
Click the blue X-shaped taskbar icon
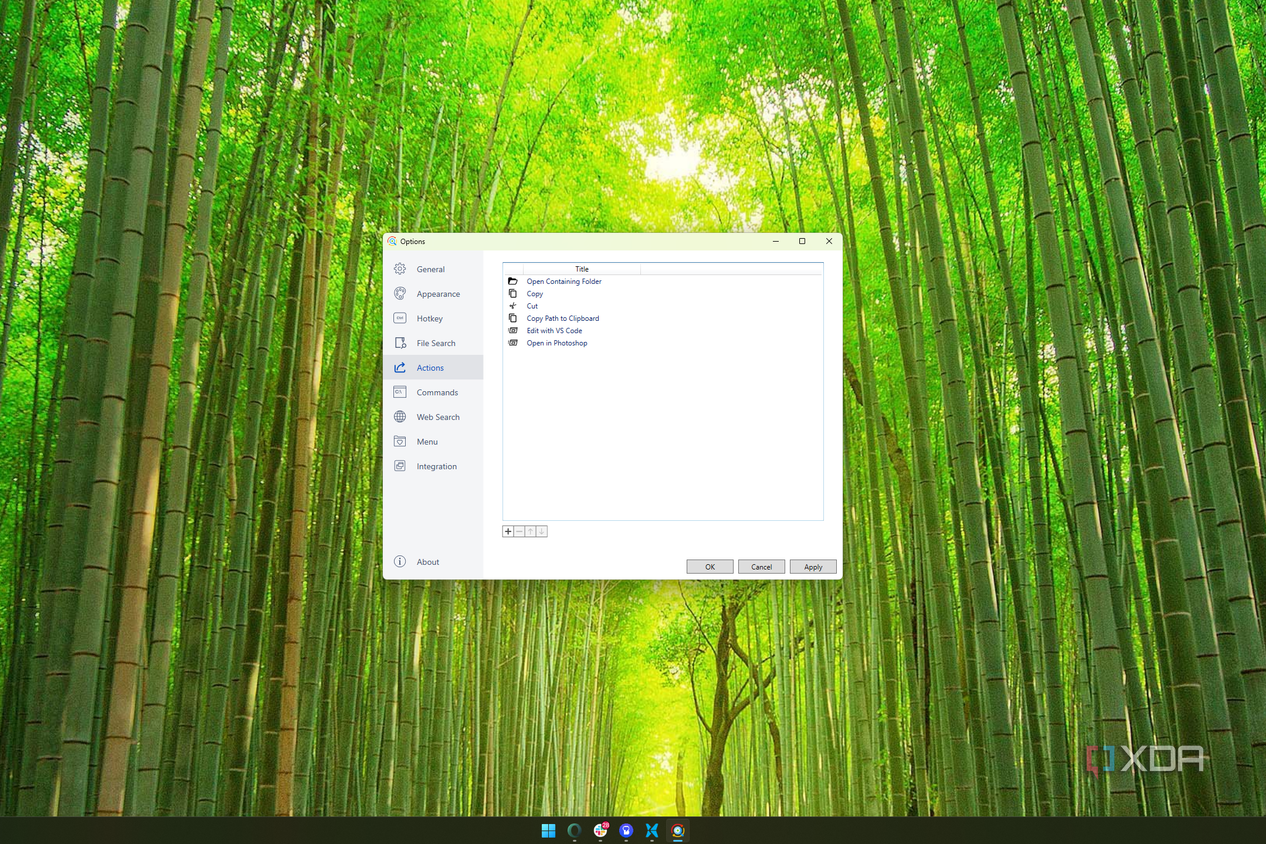[x=652, y=830]
